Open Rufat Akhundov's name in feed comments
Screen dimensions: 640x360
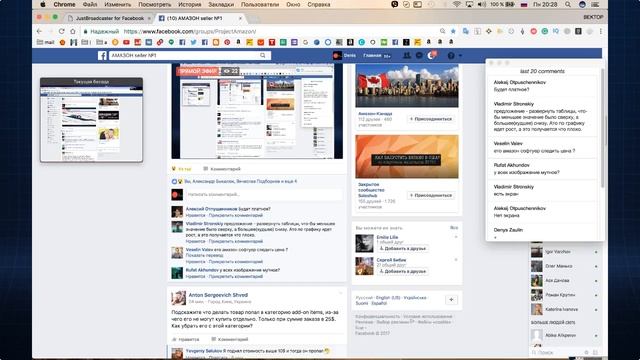(x=202, y=270)
